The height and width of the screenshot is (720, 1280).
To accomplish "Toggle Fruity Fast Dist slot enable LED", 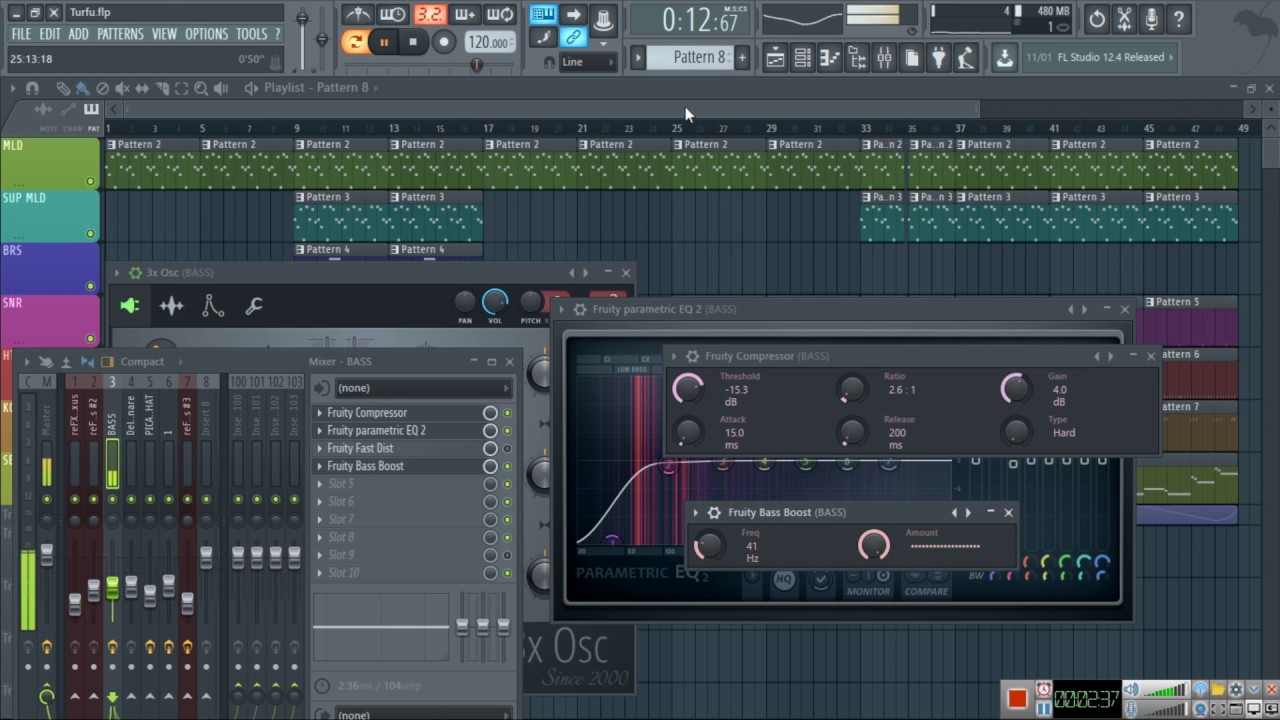I will 507,449.
